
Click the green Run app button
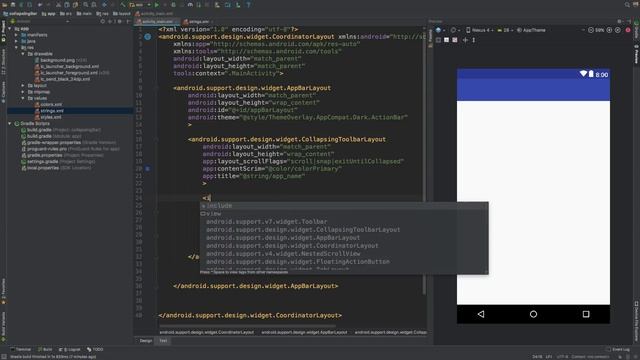click(156, 5)
